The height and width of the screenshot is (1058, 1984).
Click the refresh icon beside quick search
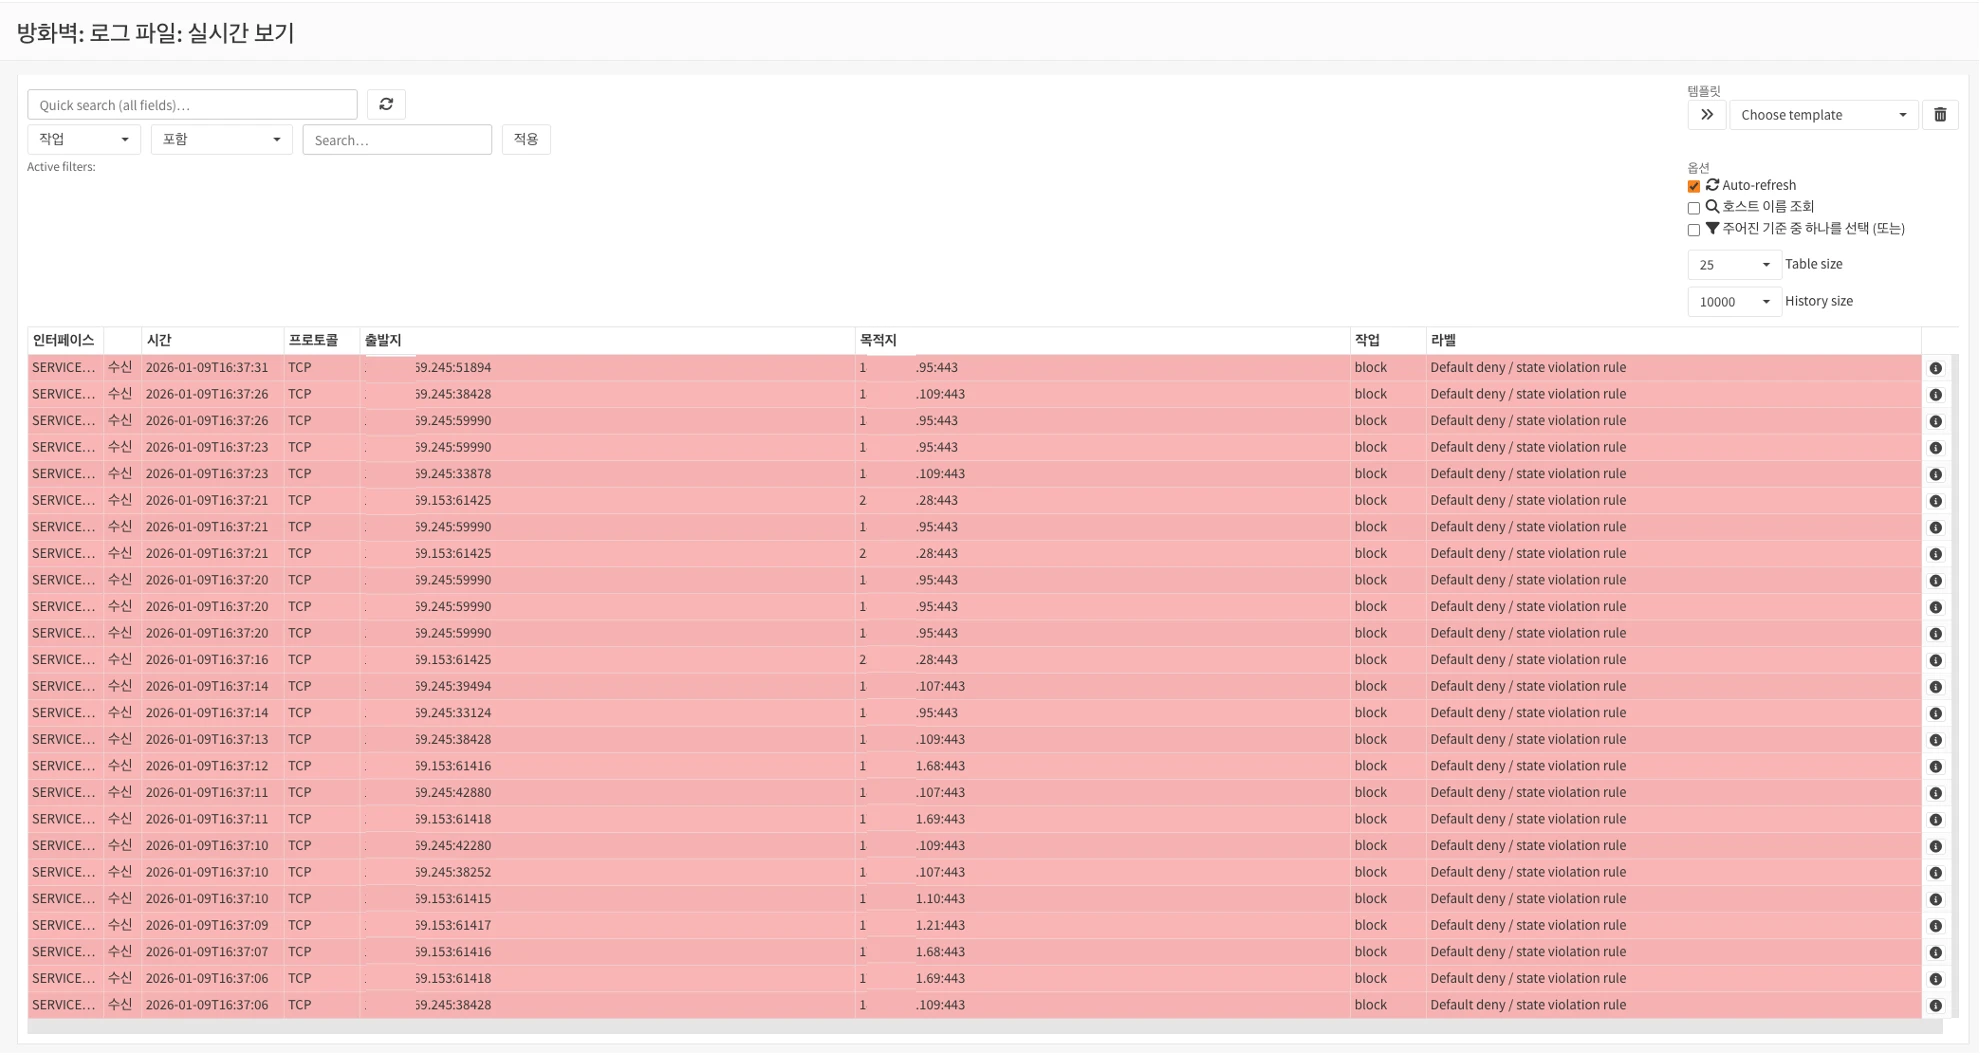386,104
